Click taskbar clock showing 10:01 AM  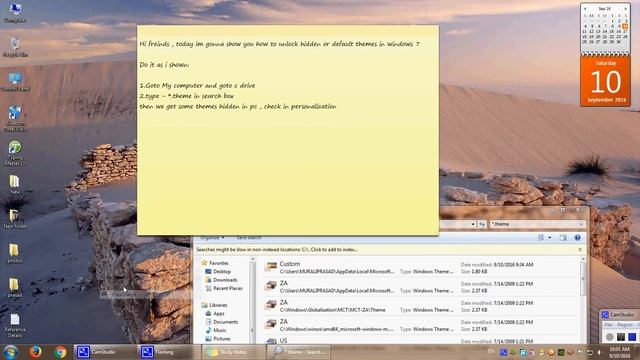click(619, 352)
